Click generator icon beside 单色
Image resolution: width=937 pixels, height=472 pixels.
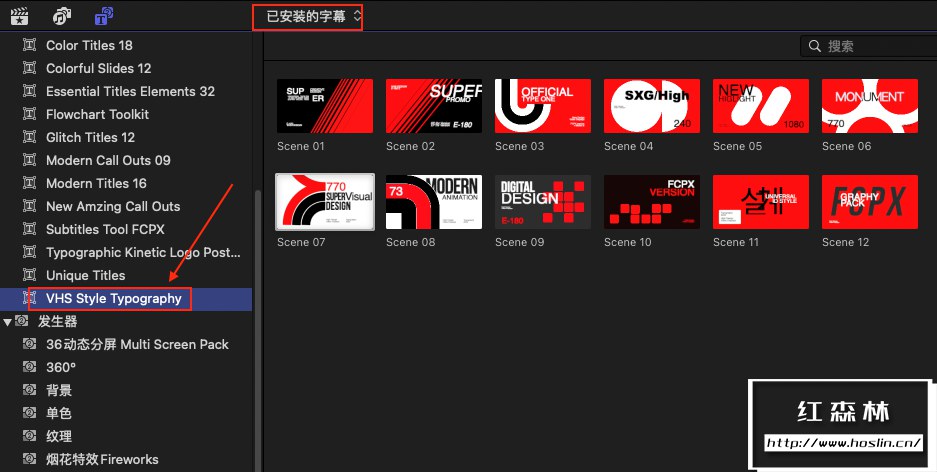(29, 413)
